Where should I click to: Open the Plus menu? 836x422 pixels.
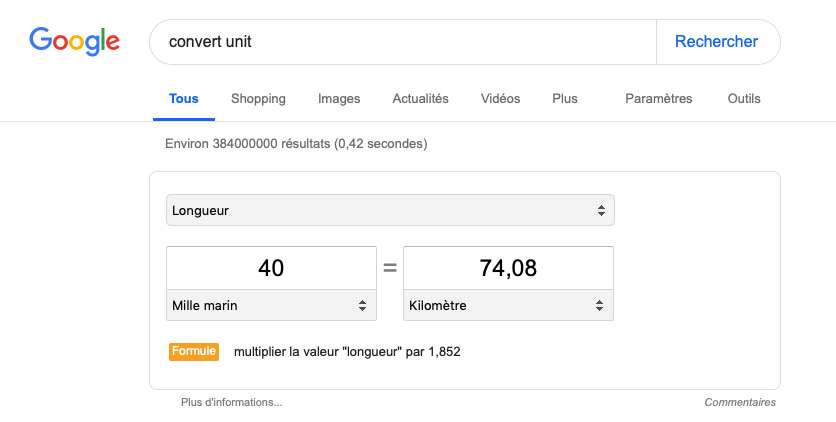pos(564,99)
